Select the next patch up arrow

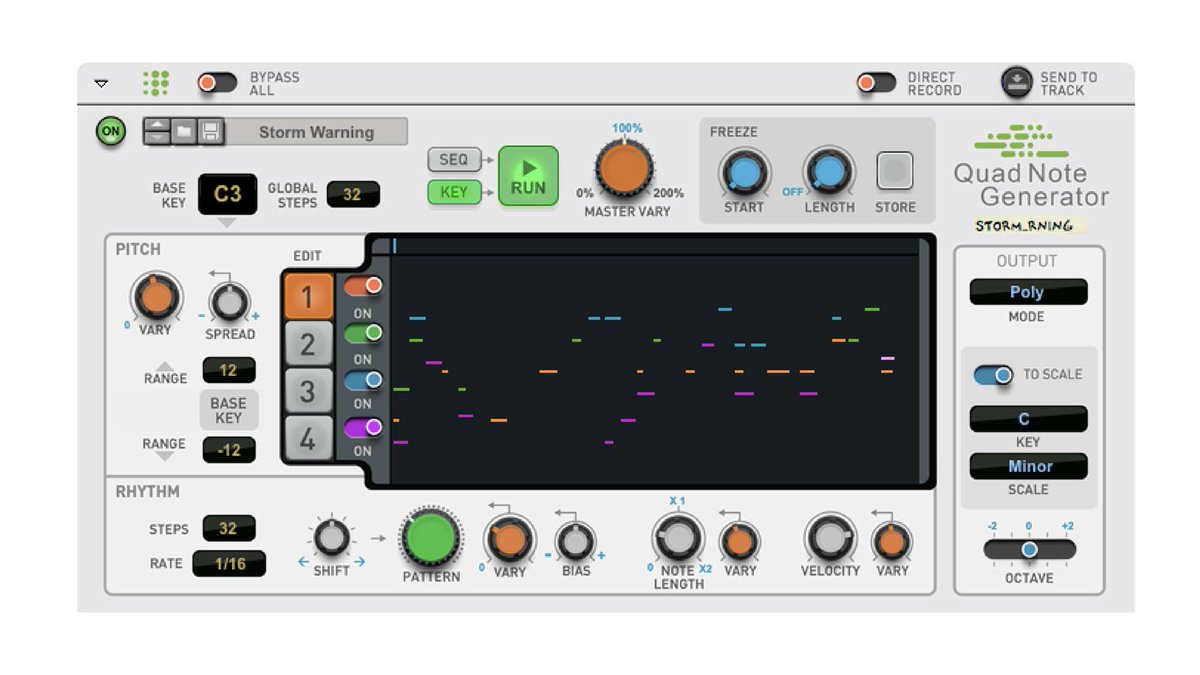[x=157, y=125]
